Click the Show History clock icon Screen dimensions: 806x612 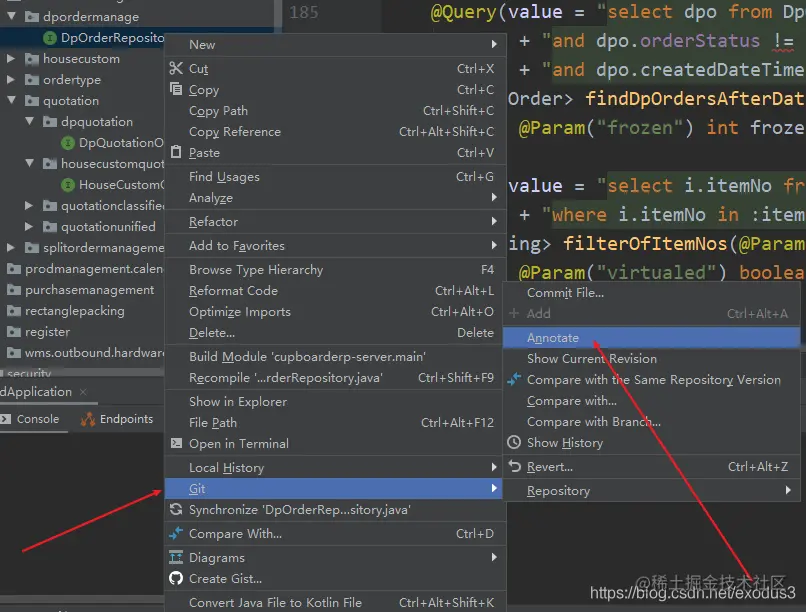click(514, 442)
